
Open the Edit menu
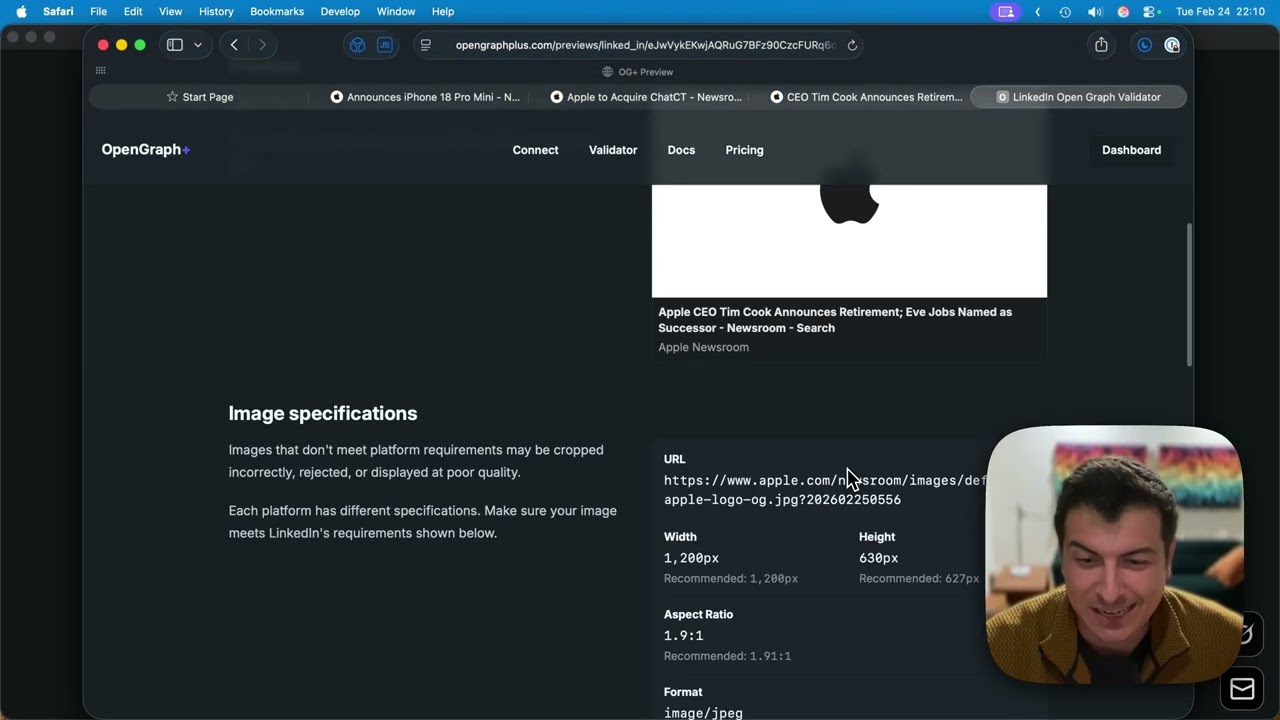coord(133,12)
